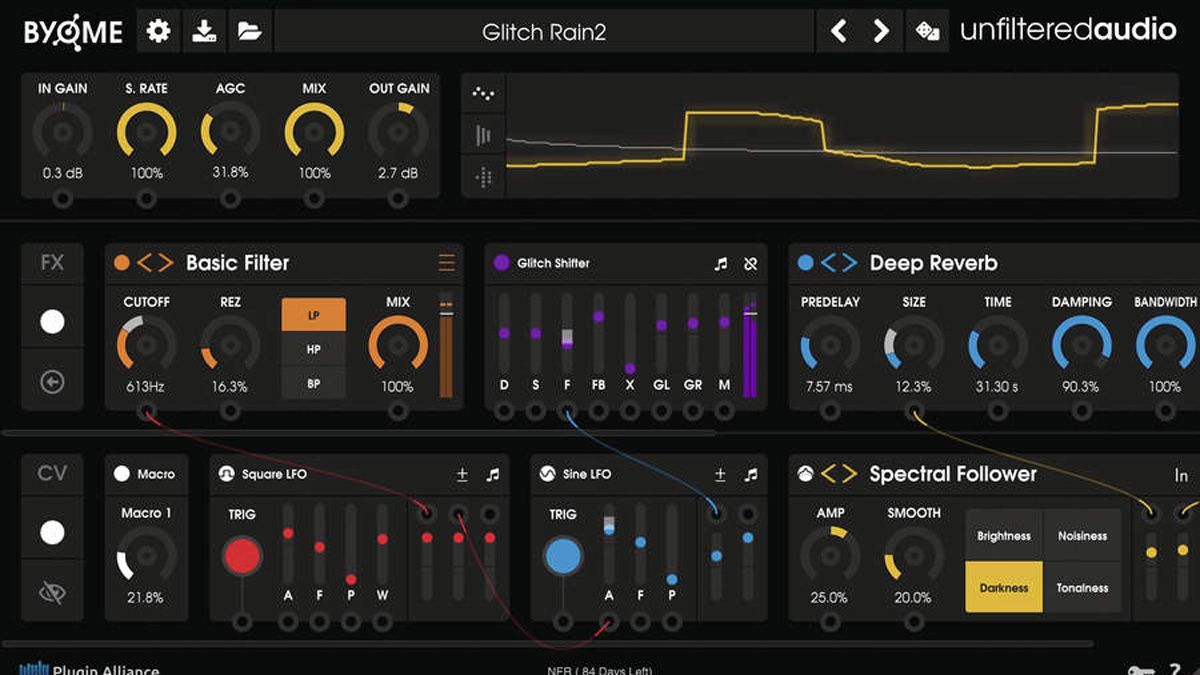Go to the previous preset arrow
This screenshot has height=675, width=1200.
pyautogui.click(x=839, y=31)
